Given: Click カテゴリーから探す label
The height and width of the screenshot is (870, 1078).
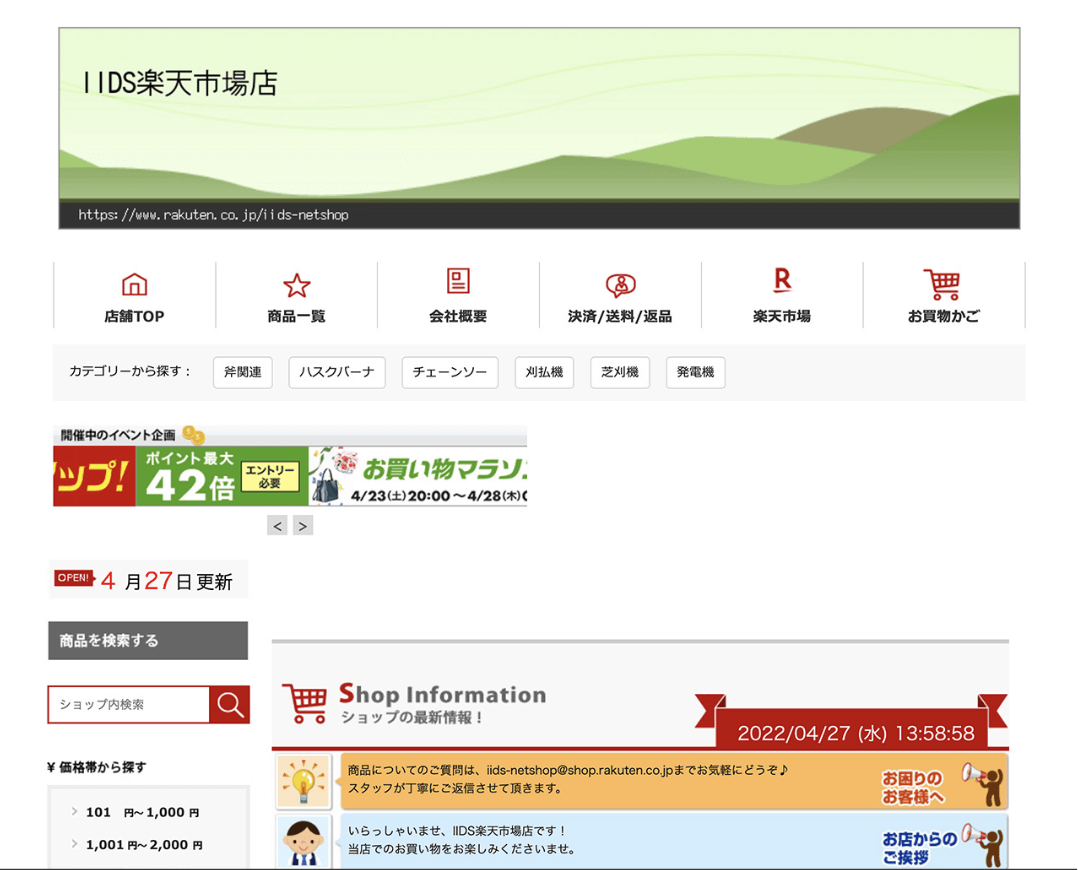Looking at the screenshot, I should [130, 371].
